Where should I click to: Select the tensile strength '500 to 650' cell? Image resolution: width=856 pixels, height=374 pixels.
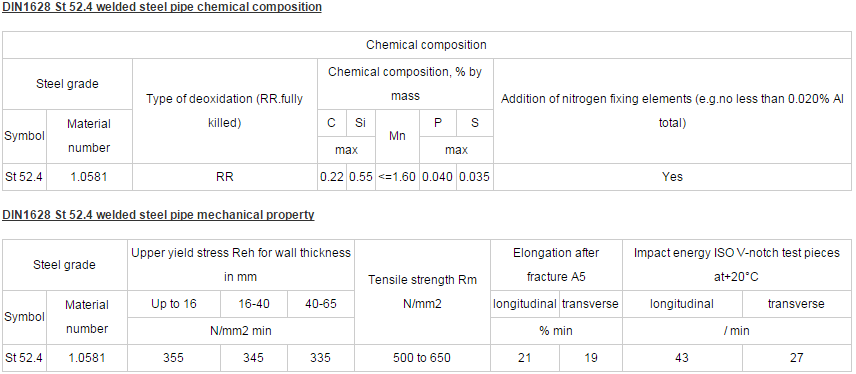click(x=423, y=358)
